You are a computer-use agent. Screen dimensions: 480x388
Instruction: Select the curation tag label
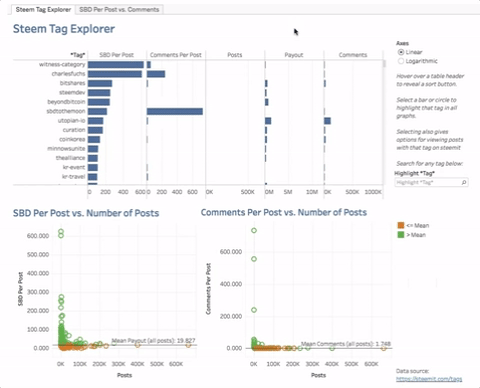coord(74,130)
